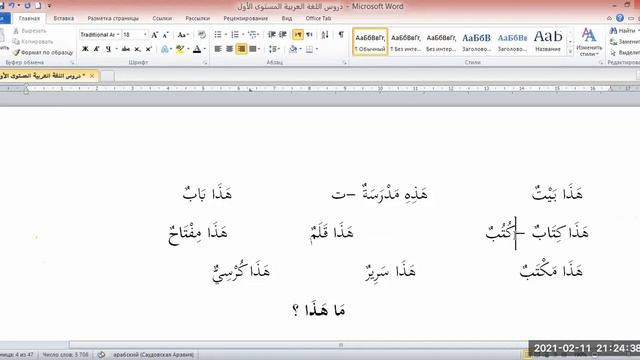This screenshot has height=360, width=640.
Task: Click the Копировать (Copy) button
Action: 33,42
